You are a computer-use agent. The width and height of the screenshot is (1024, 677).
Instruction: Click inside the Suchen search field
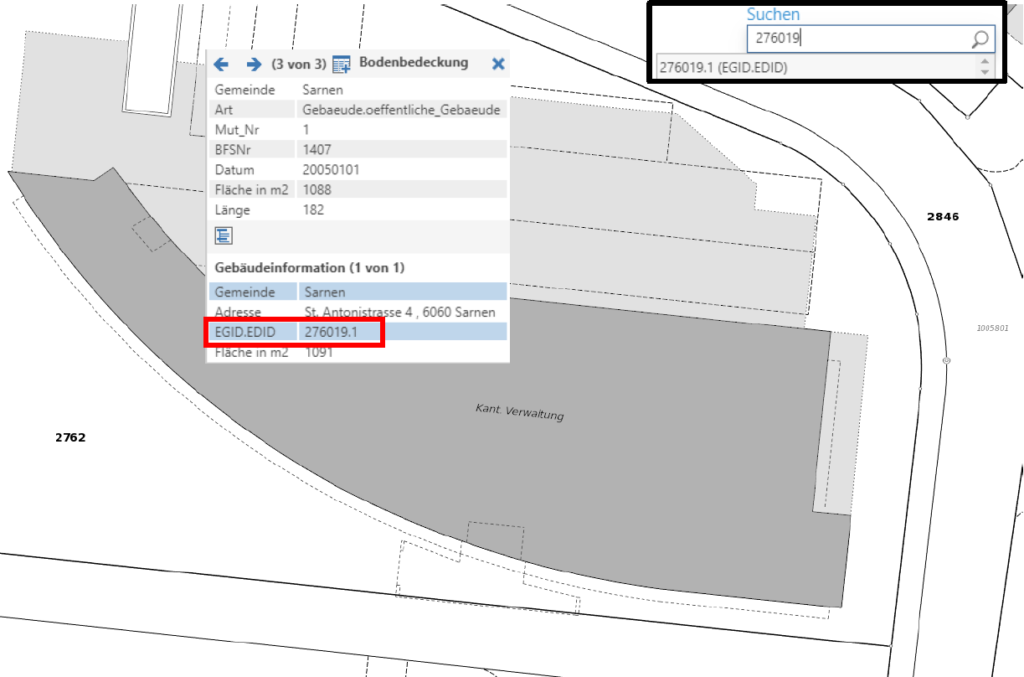(855, 39)
